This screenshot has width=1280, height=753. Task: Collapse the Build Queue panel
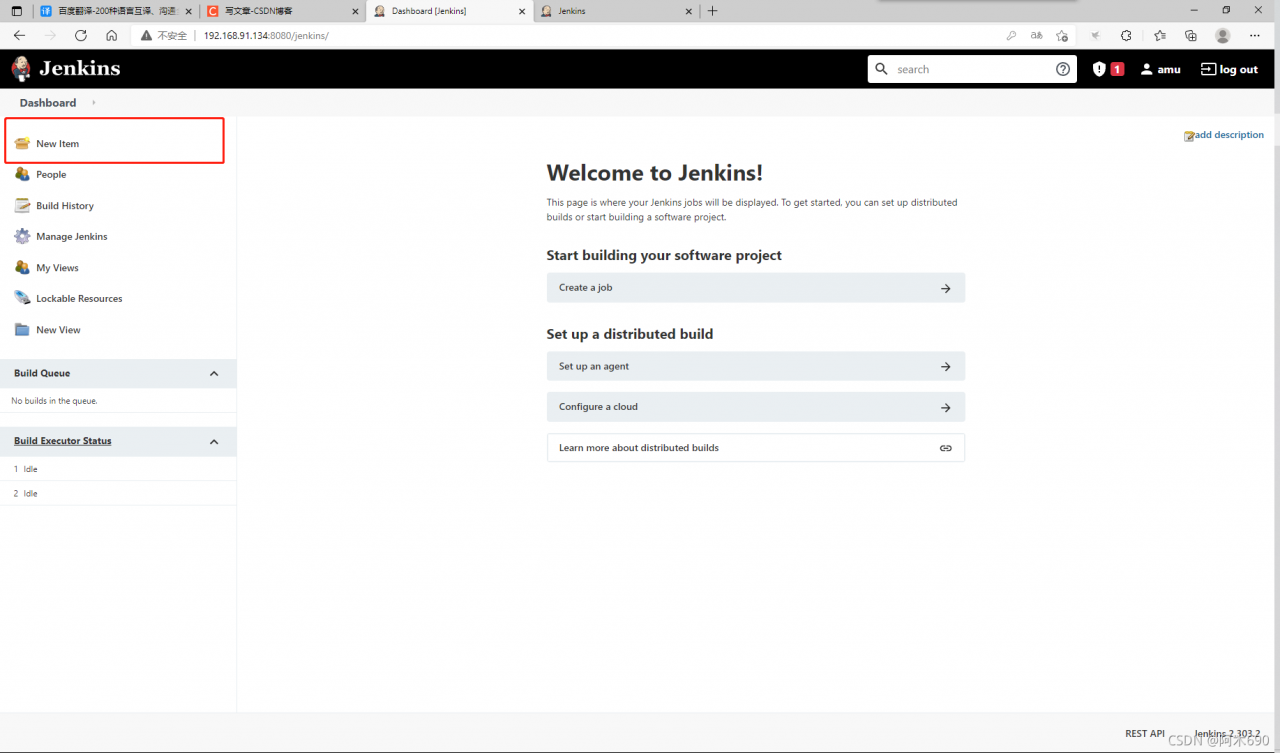[214, 373]
